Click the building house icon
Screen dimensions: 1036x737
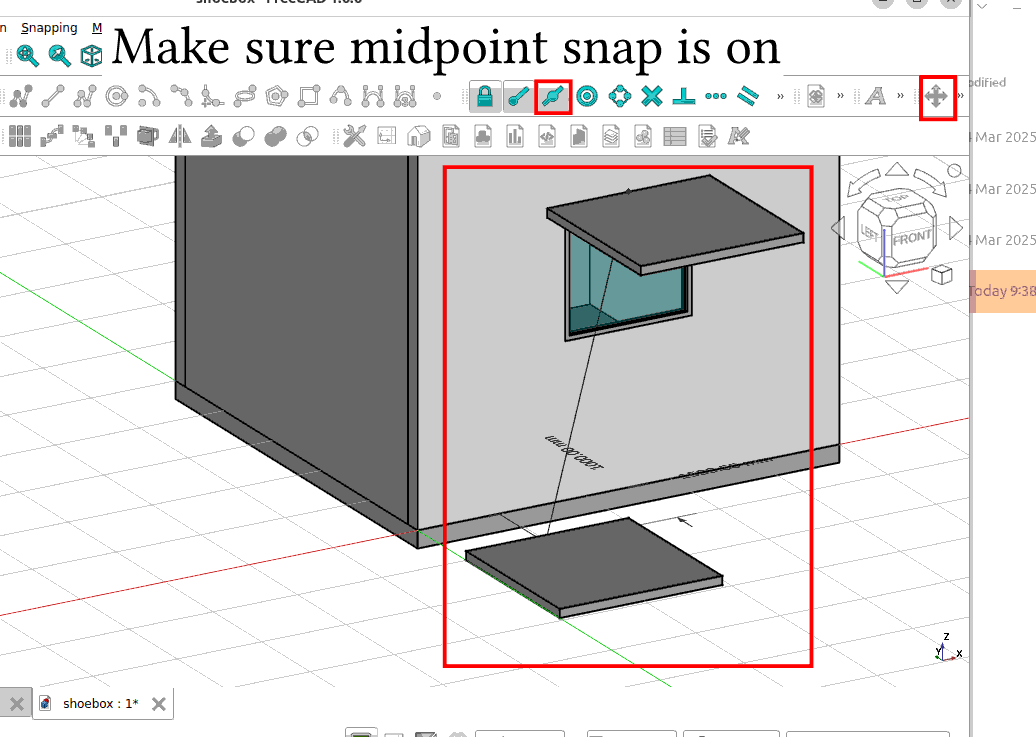pyautogui.click(x=419, y=135)
